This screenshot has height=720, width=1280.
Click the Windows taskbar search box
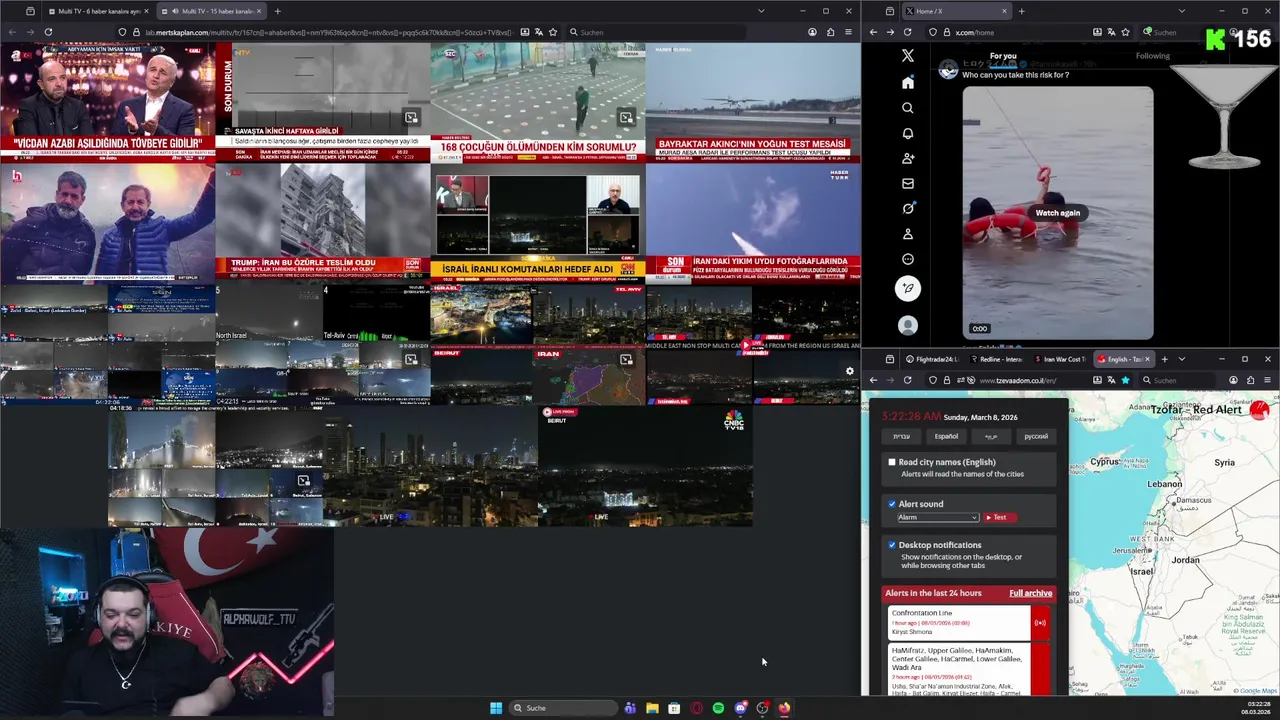(563, 708)
